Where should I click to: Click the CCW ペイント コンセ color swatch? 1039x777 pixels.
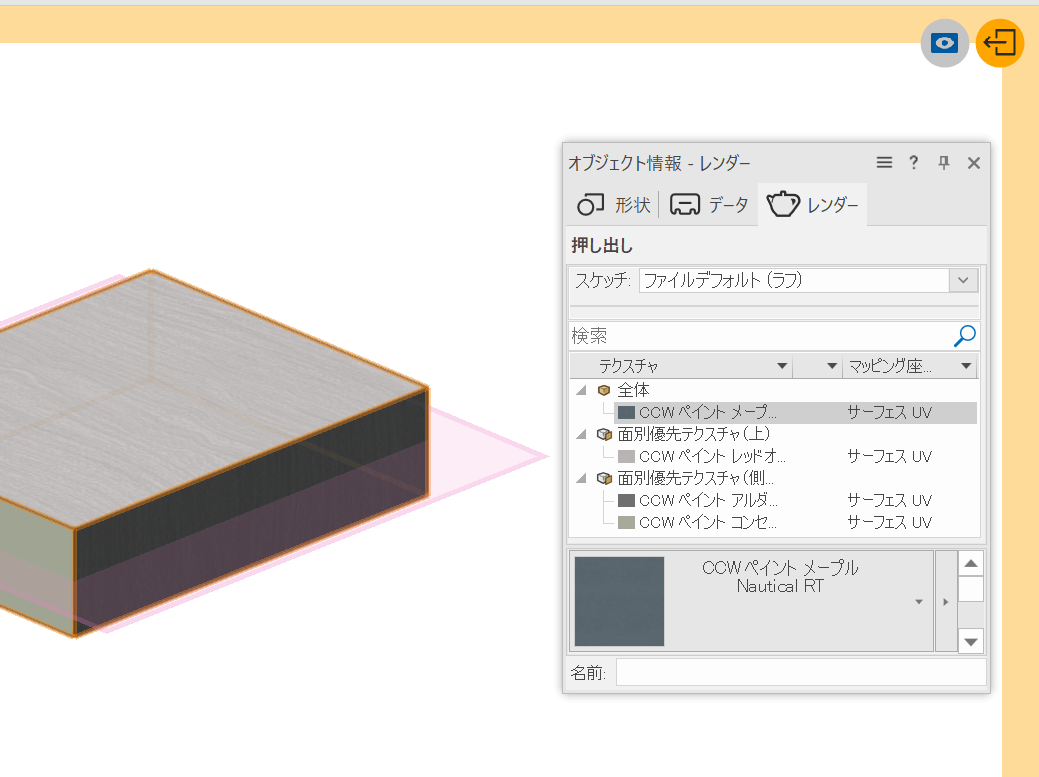coord(627,522)
